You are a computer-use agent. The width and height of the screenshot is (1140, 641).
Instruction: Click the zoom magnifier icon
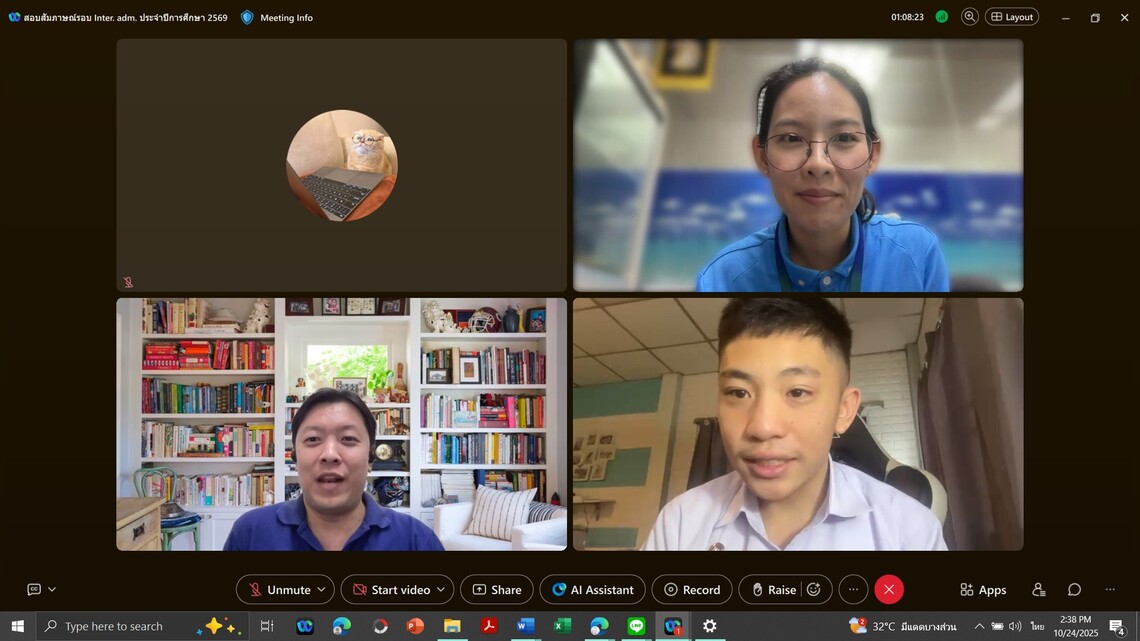tap(969, 17)
